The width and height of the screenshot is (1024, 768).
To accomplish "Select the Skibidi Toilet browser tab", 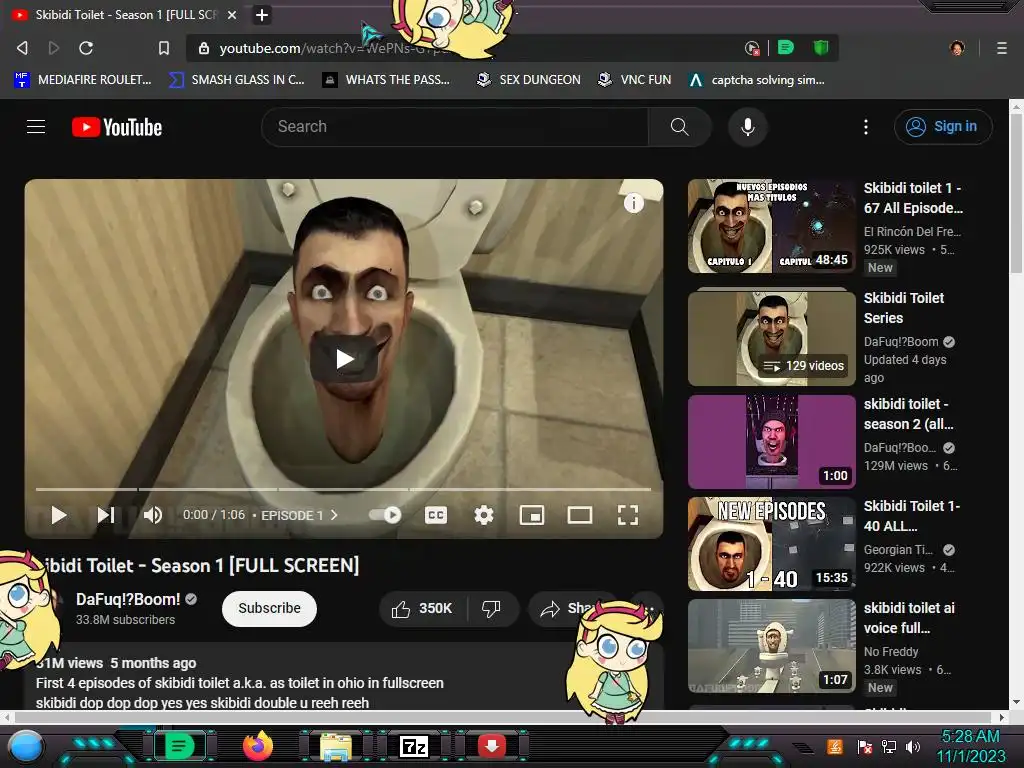I will coord(124,14).
